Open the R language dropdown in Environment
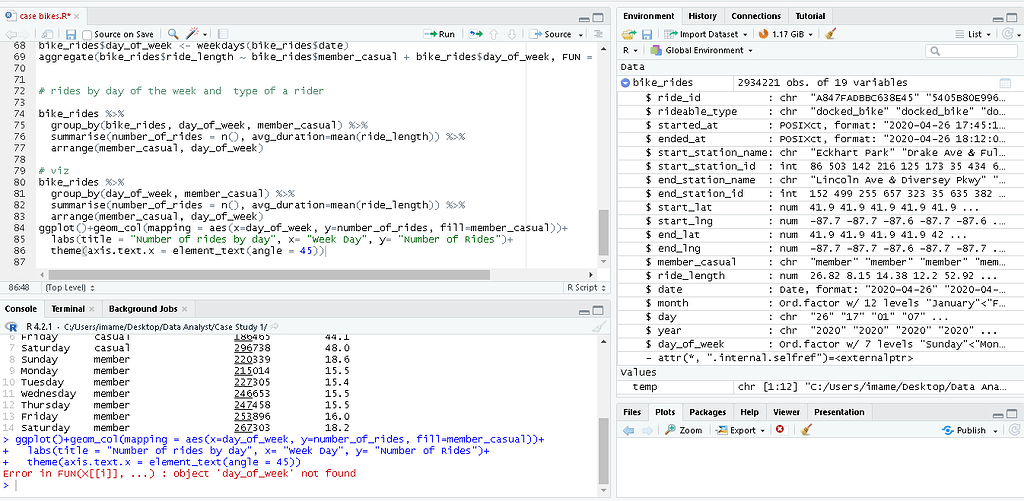1024x501 pixels. [630, 50]
